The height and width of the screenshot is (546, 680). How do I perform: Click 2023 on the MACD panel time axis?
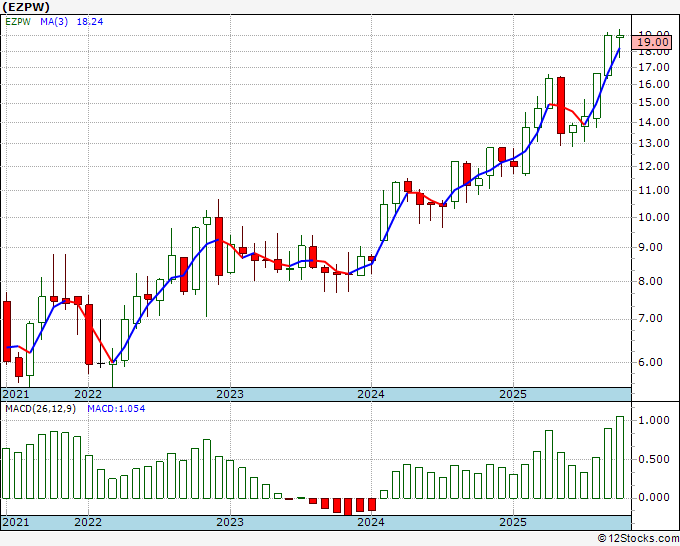click(230, 522)
